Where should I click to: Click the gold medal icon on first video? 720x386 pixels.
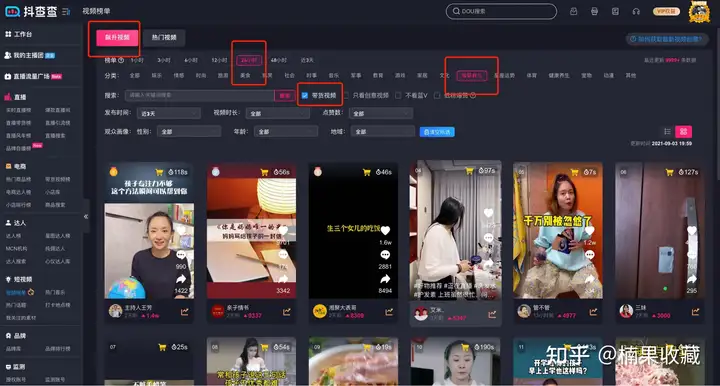pyautogui.click(x=113, y=172)
